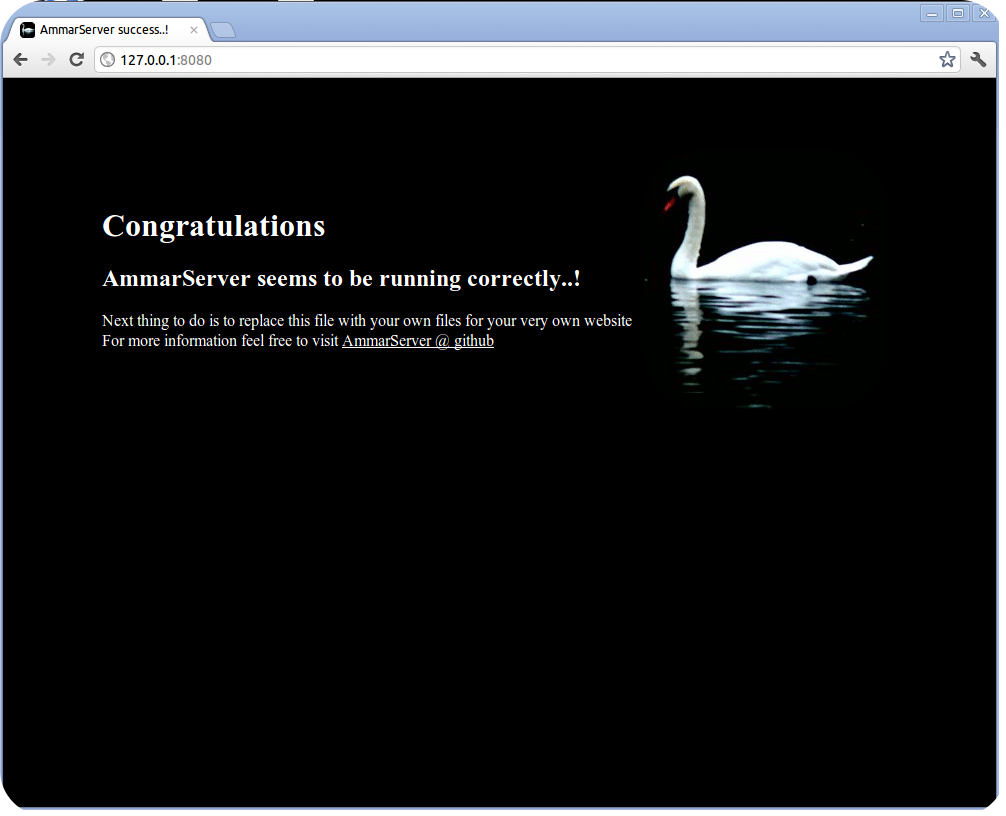Open a new tab
Image resolution: width=1006 pixels, height=816 pixels.
223,30
